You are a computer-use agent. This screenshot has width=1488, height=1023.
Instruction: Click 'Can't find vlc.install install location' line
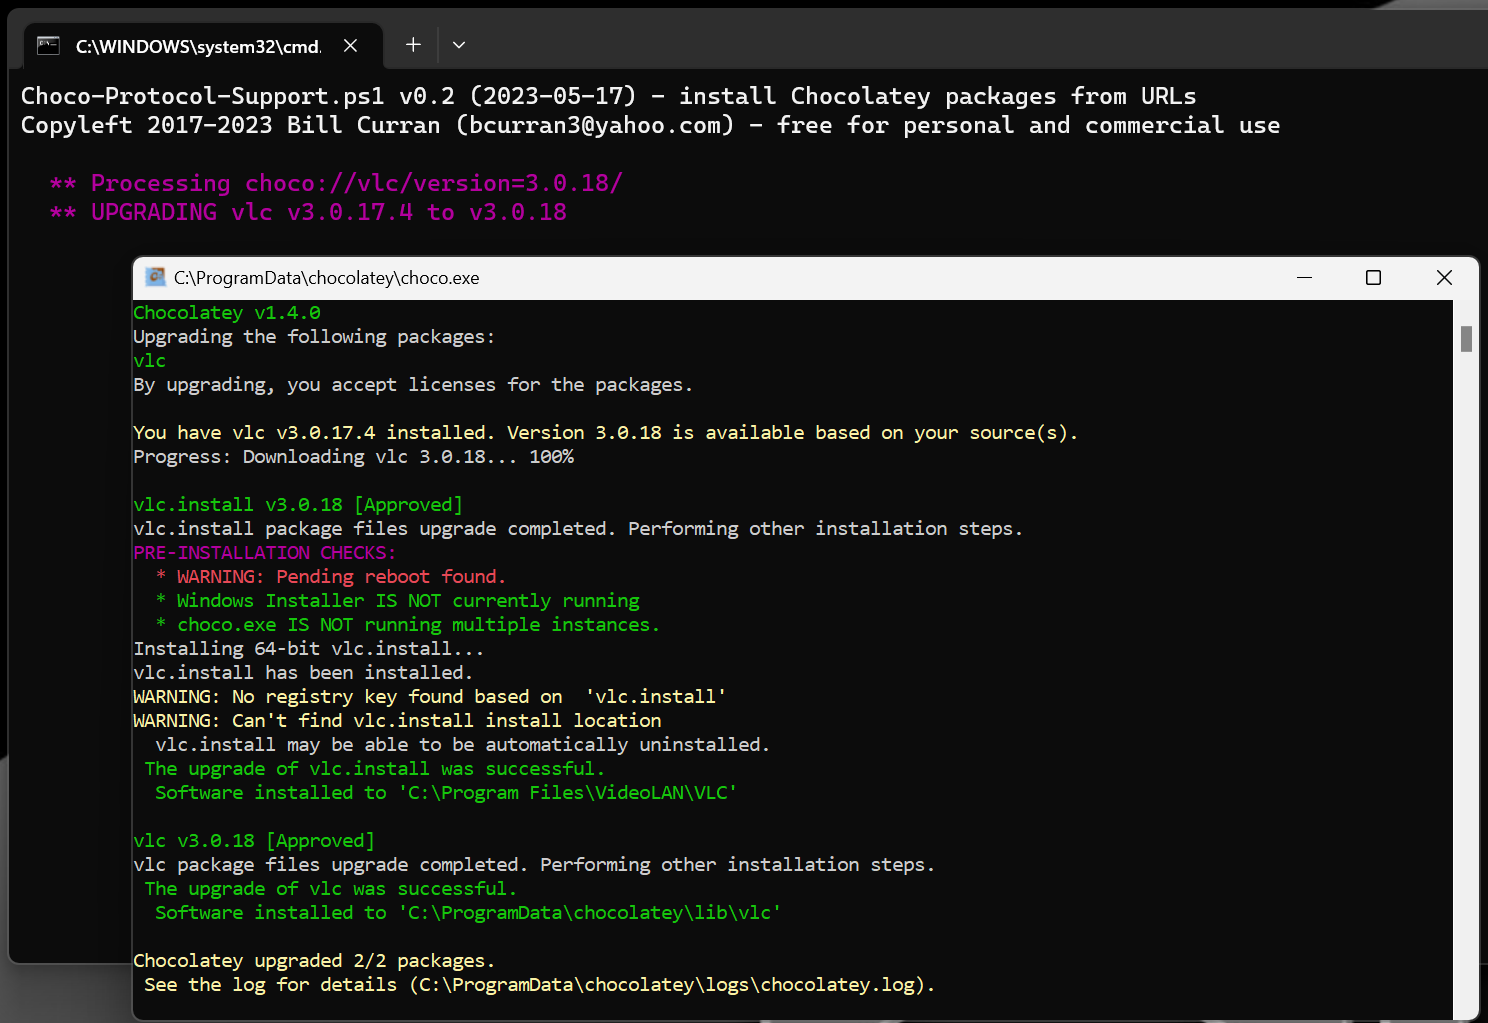[x=397, y=721]
